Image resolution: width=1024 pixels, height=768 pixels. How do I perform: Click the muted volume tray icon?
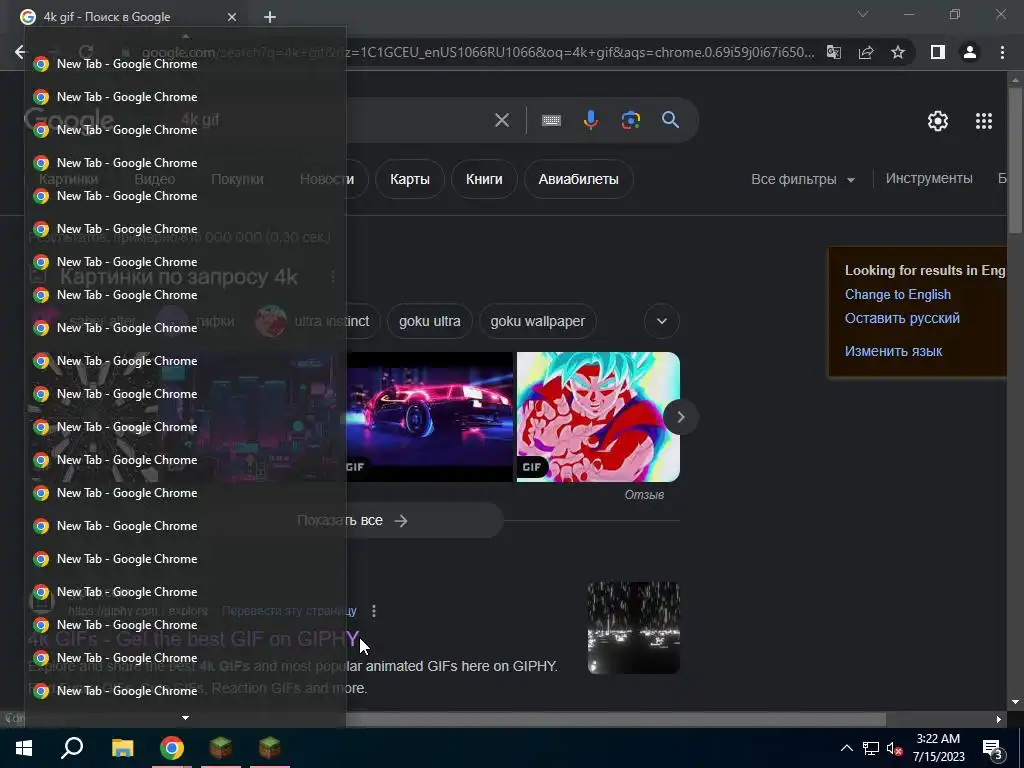(x=894, y=748)
